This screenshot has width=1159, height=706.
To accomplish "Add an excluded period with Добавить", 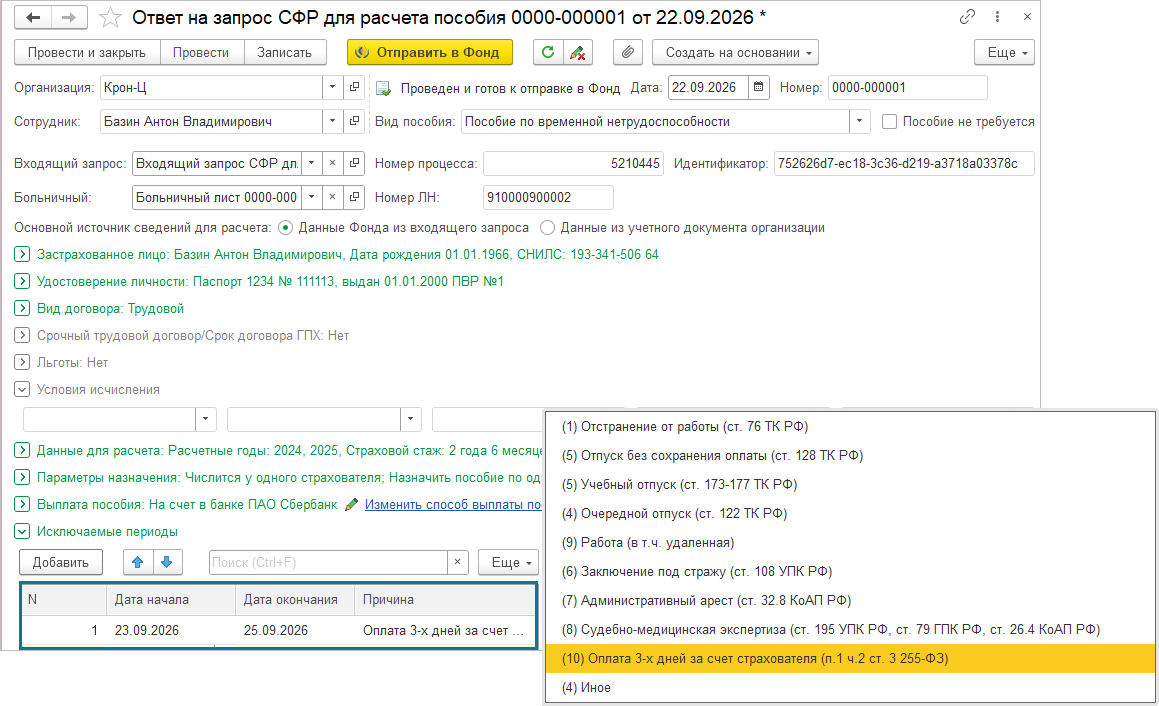I will 61,563.
